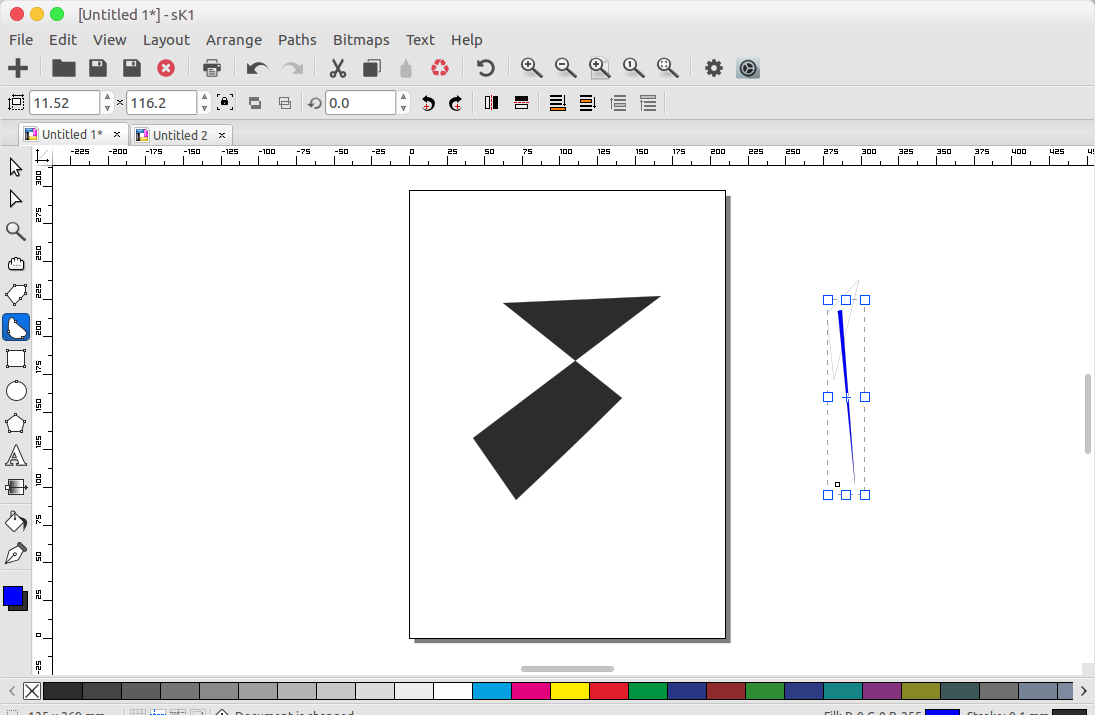Select the Fill tool
Image resolution: width=1095 pixels, height=715 pixels.
[x=15, y=521]
